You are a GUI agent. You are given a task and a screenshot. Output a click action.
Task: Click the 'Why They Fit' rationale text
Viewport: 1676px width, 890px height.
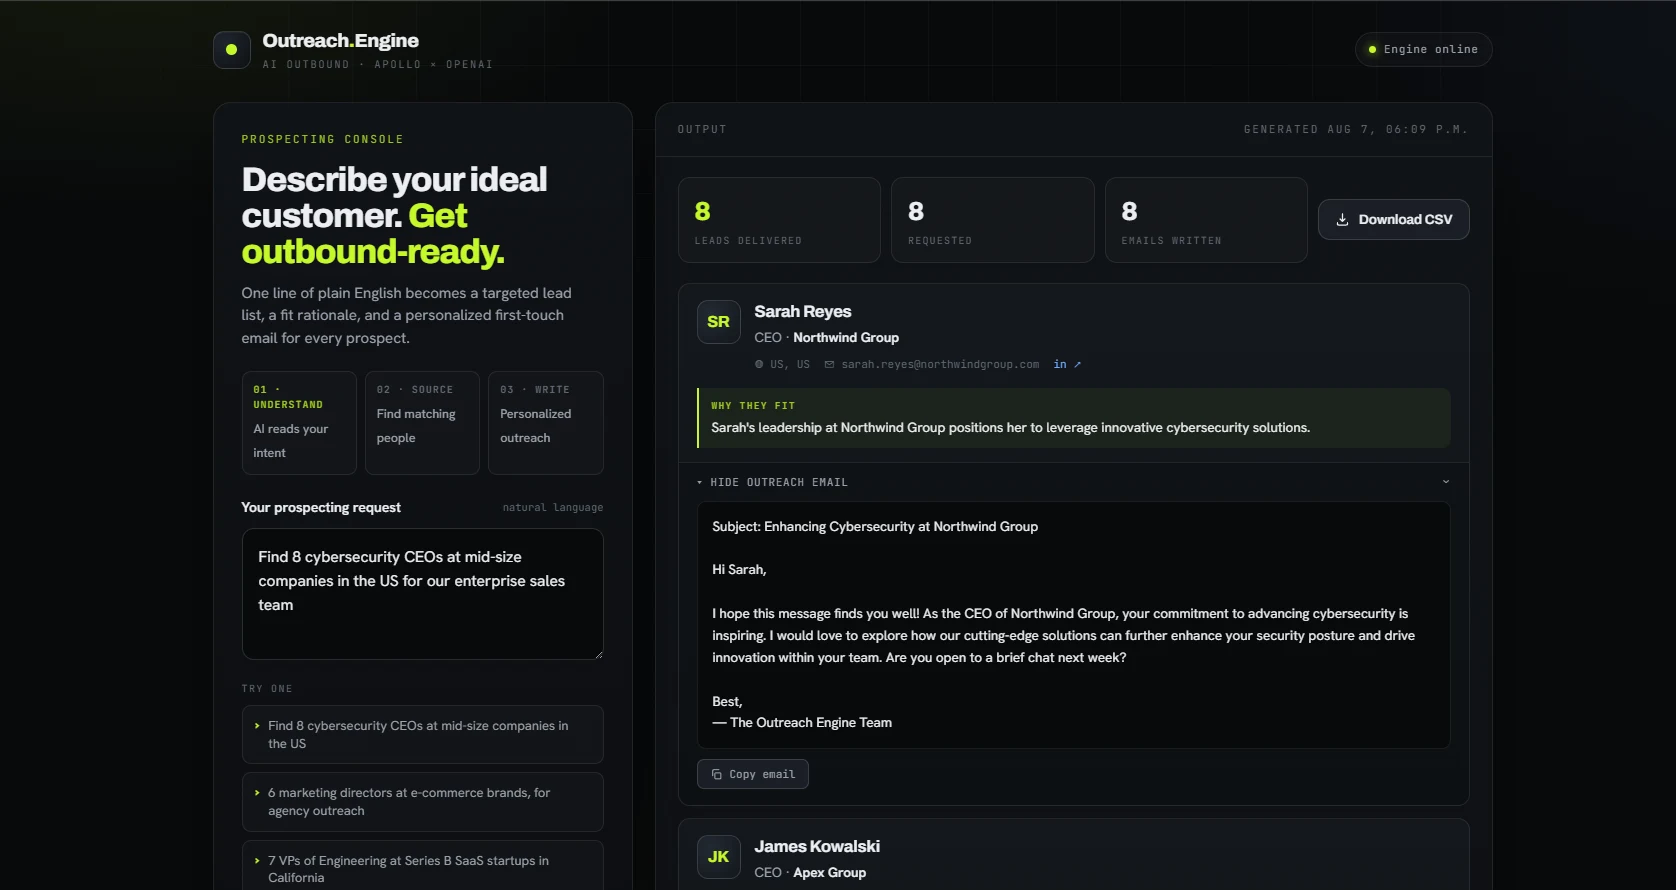pos(1011,428)
